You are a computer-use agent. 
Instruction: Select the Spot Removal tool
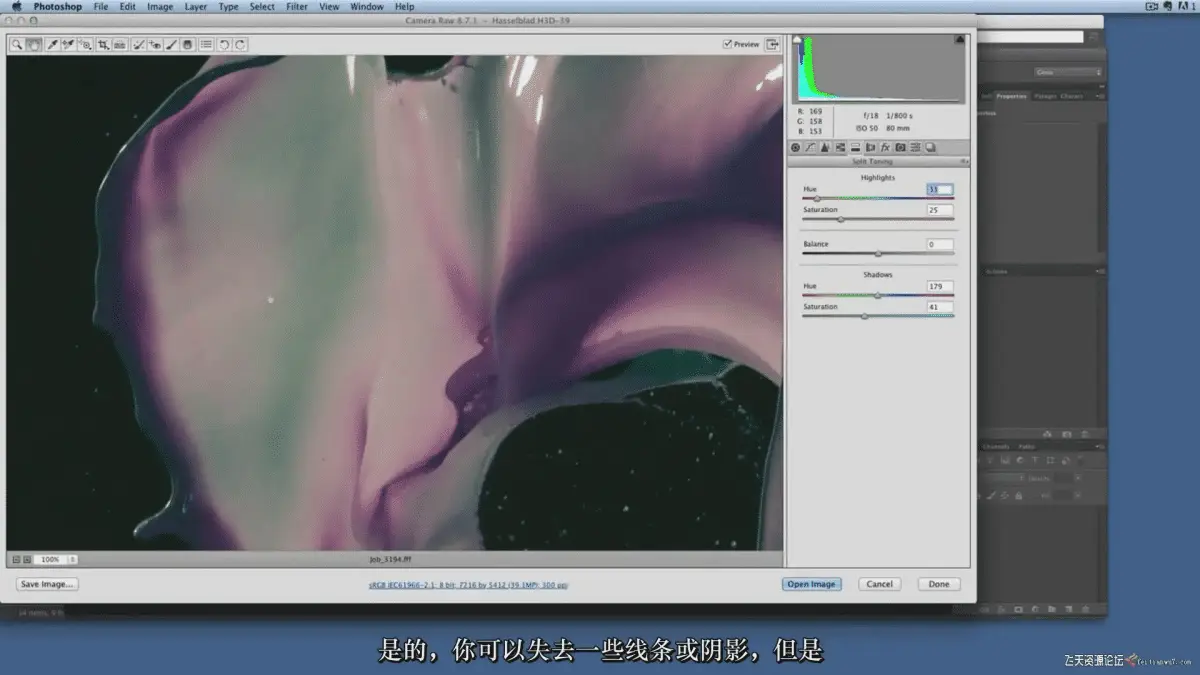click(x=138, y=45)
